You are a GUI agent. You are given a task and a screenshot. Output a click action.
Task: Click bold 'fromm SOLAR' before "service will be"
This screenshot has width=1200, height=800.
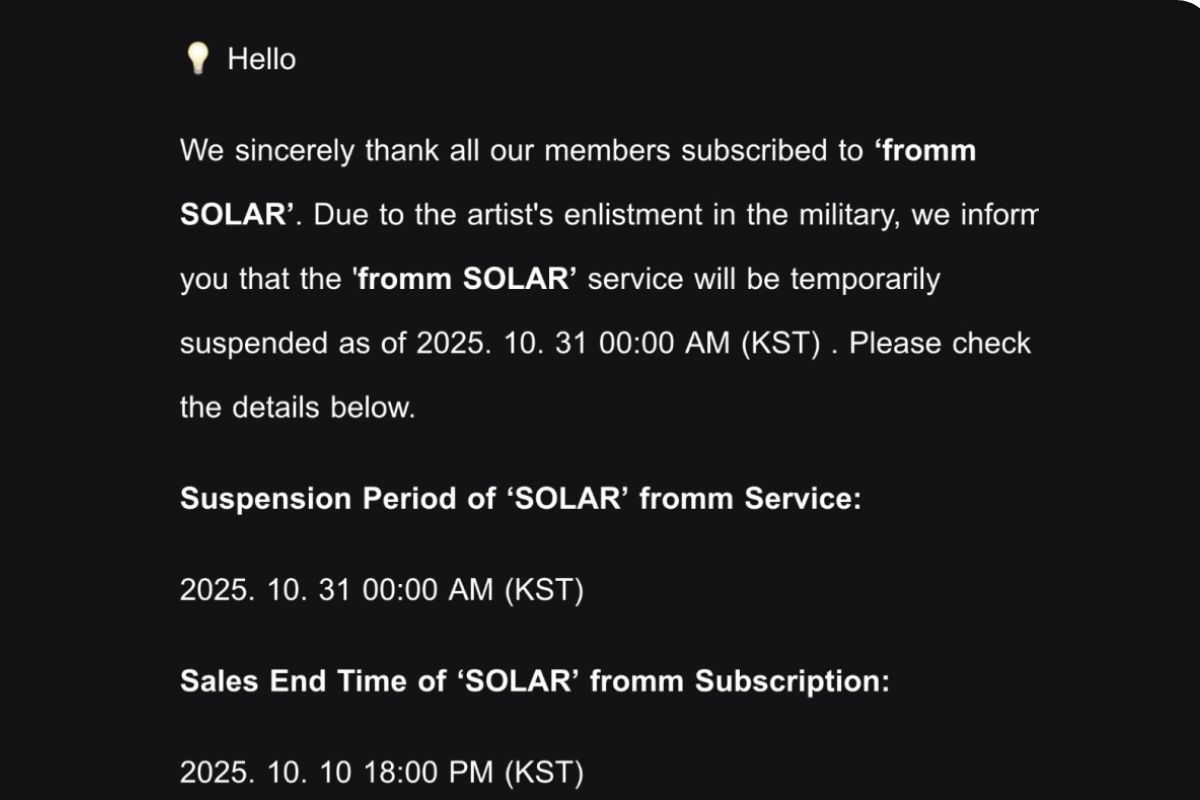coord(464,279)
